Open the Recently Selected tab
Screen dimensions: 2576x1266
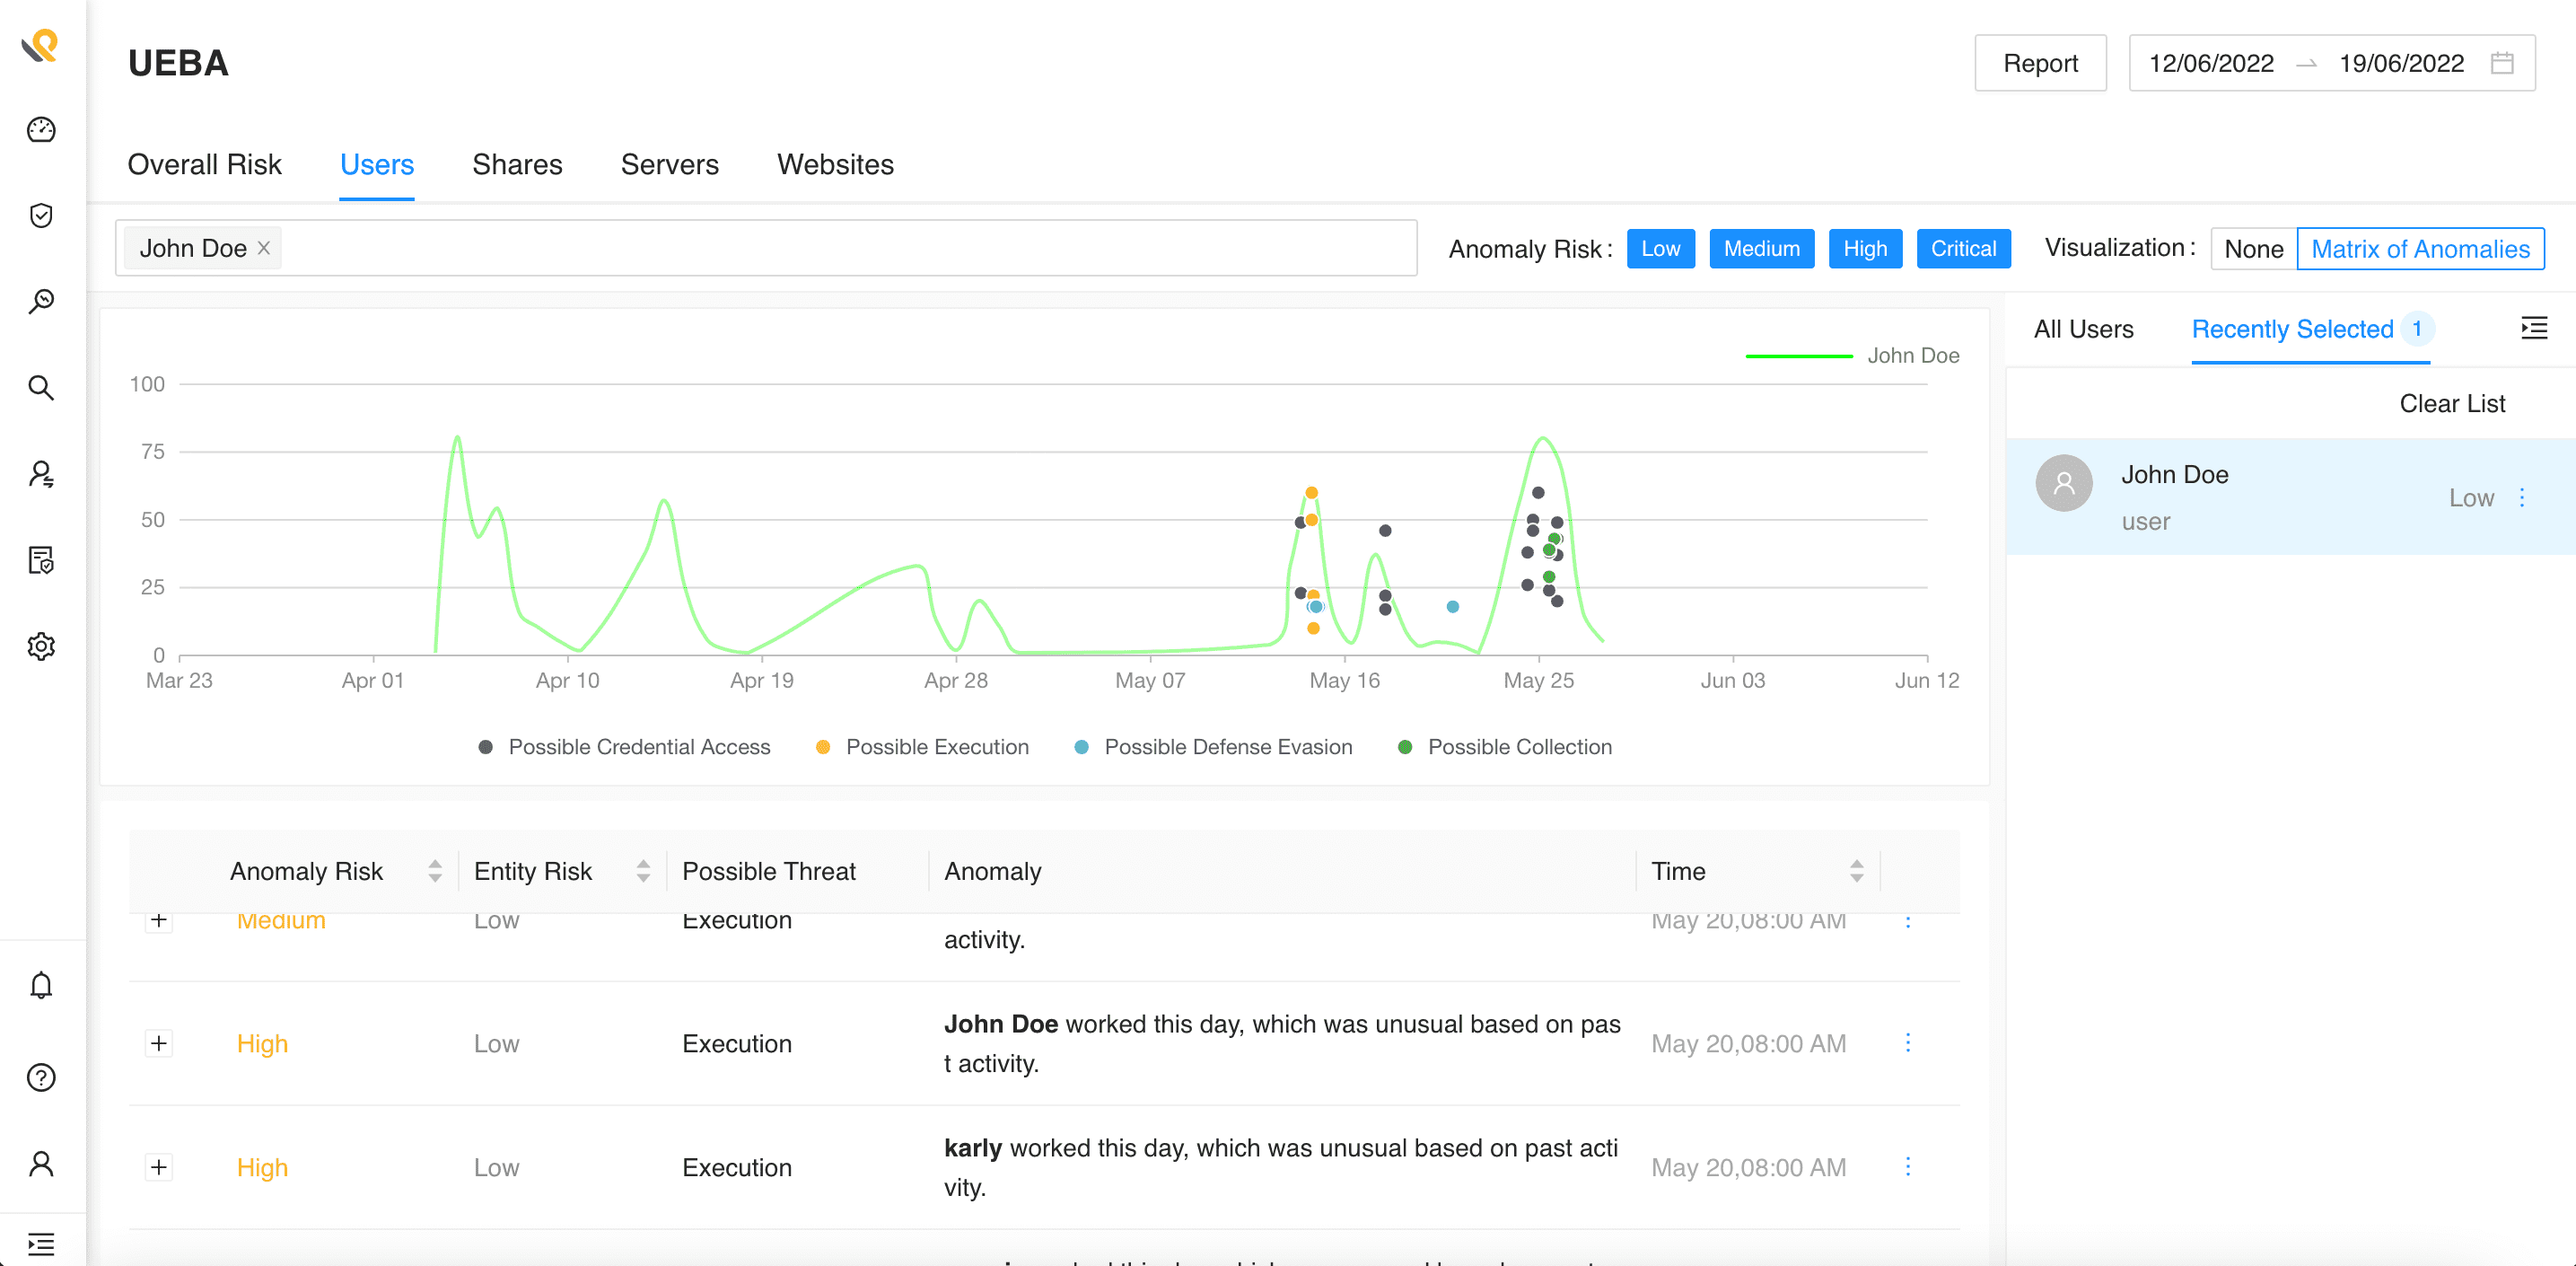2292,328
